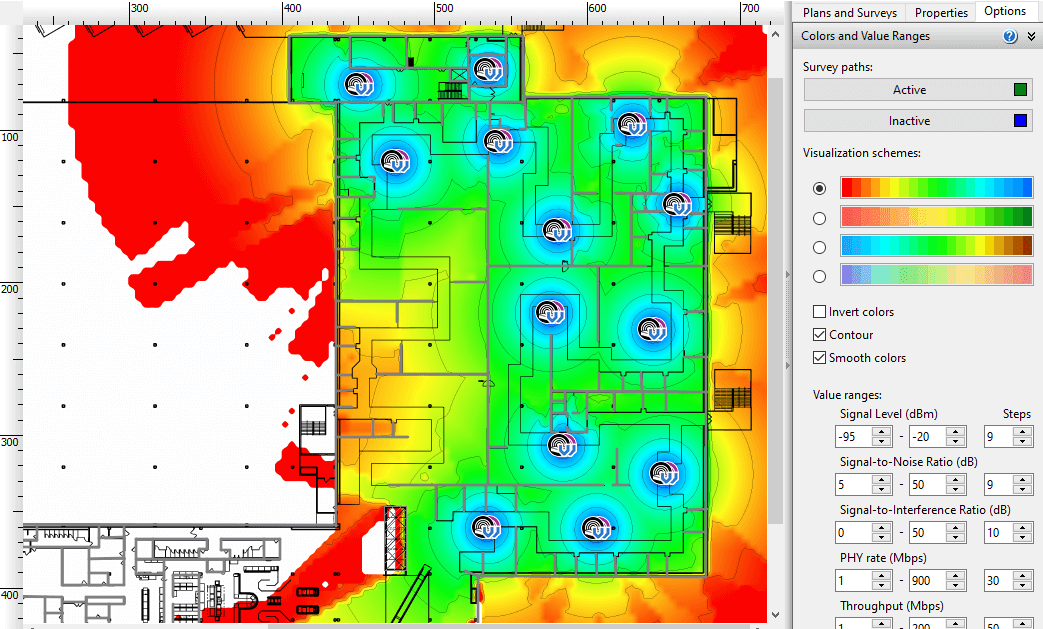Disable Smooth colors checkbox

820,358
